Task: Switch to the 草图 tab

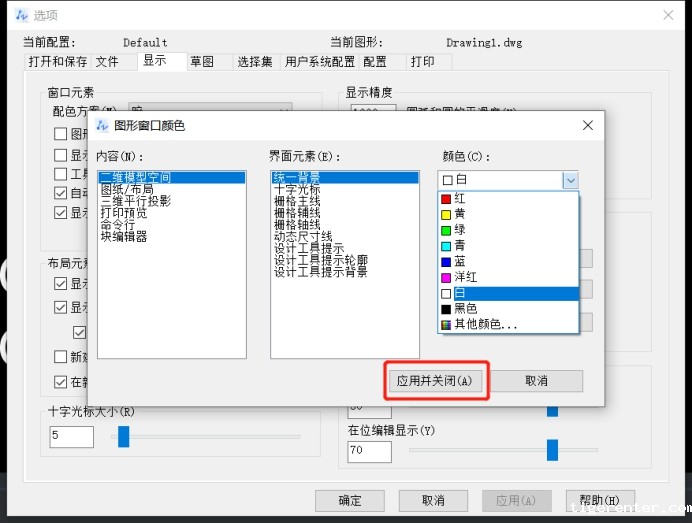Action: point(202,62)
